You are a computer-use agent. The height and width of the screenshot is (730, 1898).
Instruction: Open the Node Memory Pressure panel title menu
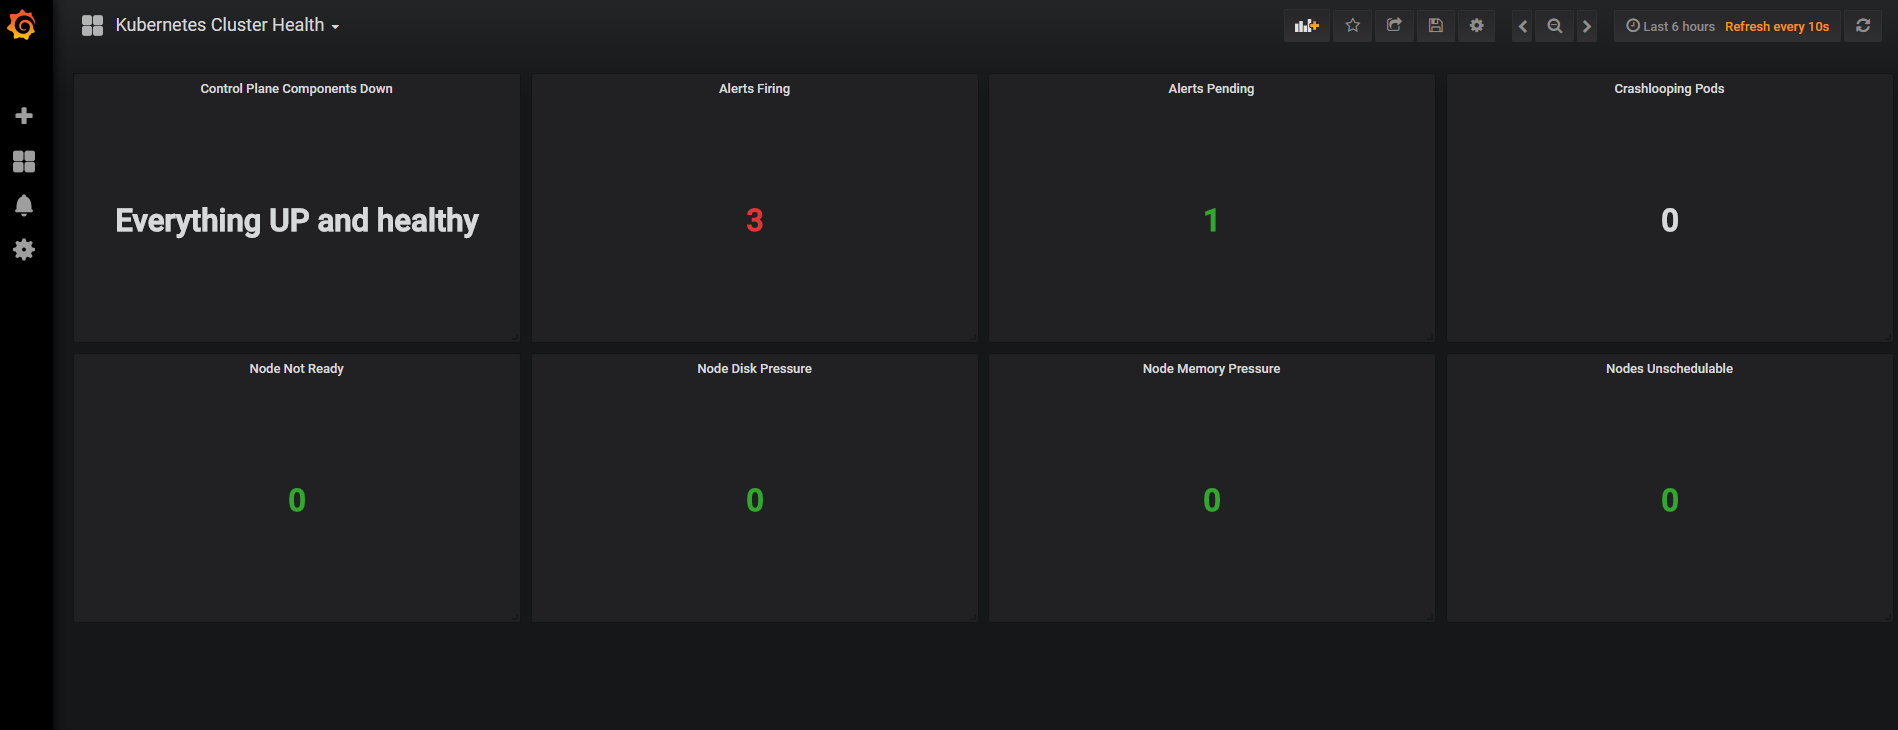tap(1211, 369)
